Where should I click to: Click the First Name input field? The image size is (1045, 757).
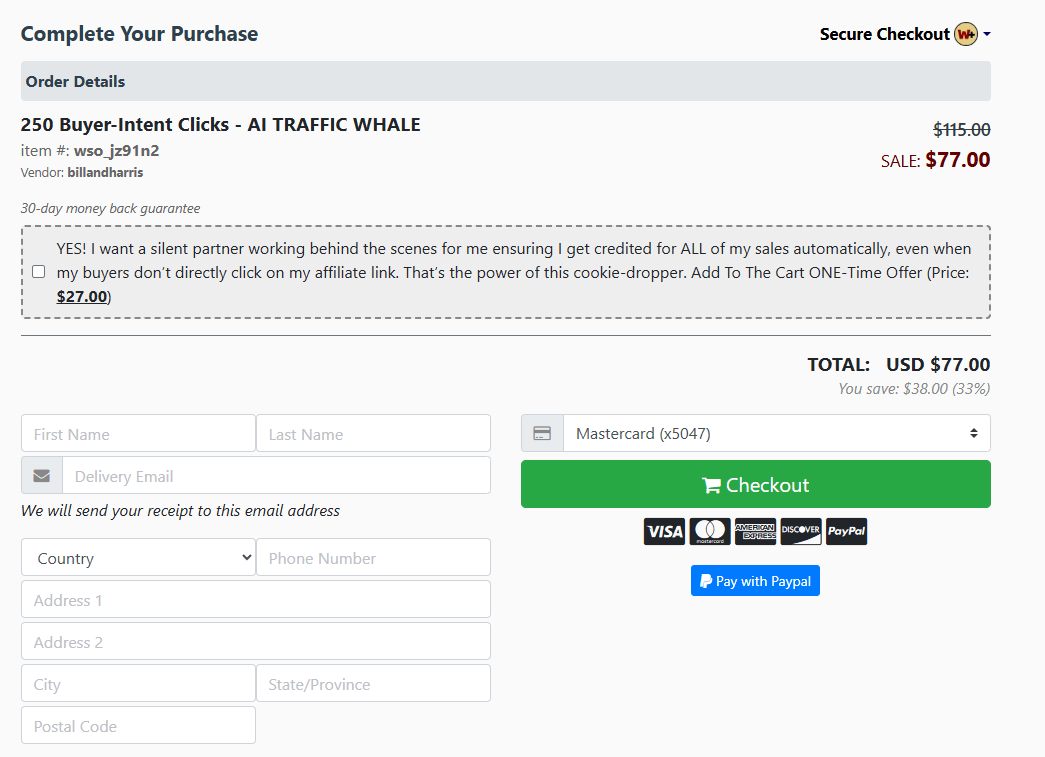(137, 432)
